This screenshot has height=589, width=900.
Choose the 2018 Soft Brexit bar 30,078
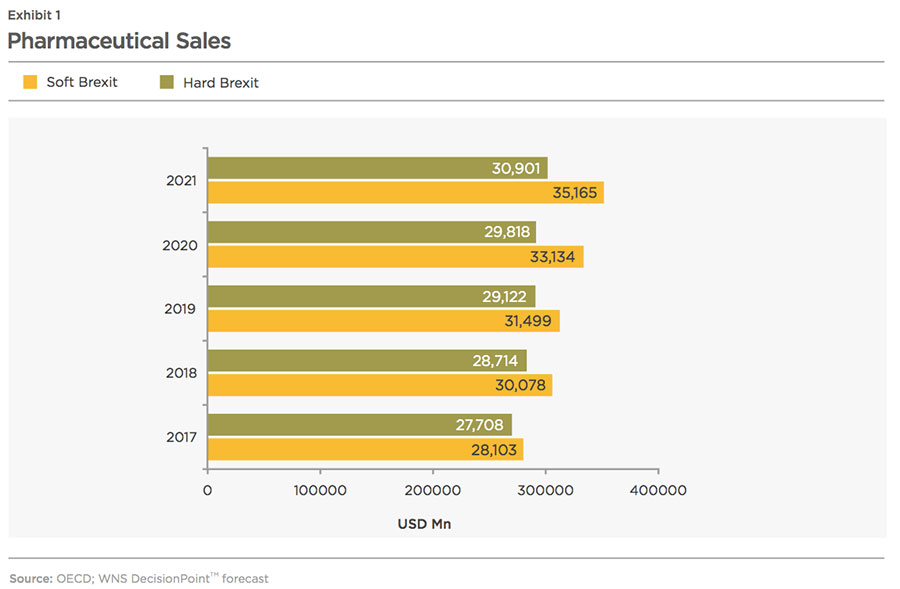click(379, 384)
